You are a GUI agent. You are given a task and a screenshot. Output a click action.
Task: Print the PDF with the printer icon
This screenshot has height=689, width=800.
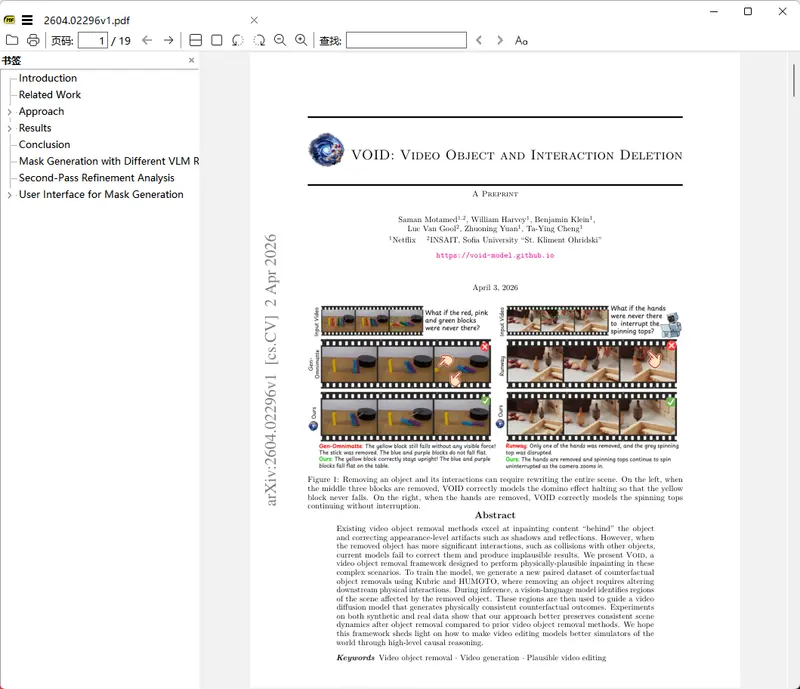(x=33, y=40)
